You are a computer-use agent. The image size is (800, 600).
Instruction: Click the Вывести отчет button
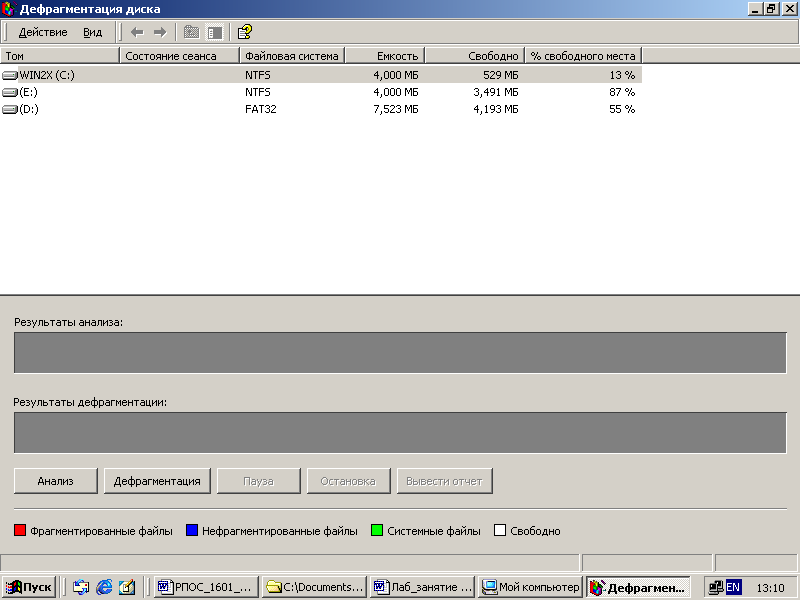pos(444,481)
